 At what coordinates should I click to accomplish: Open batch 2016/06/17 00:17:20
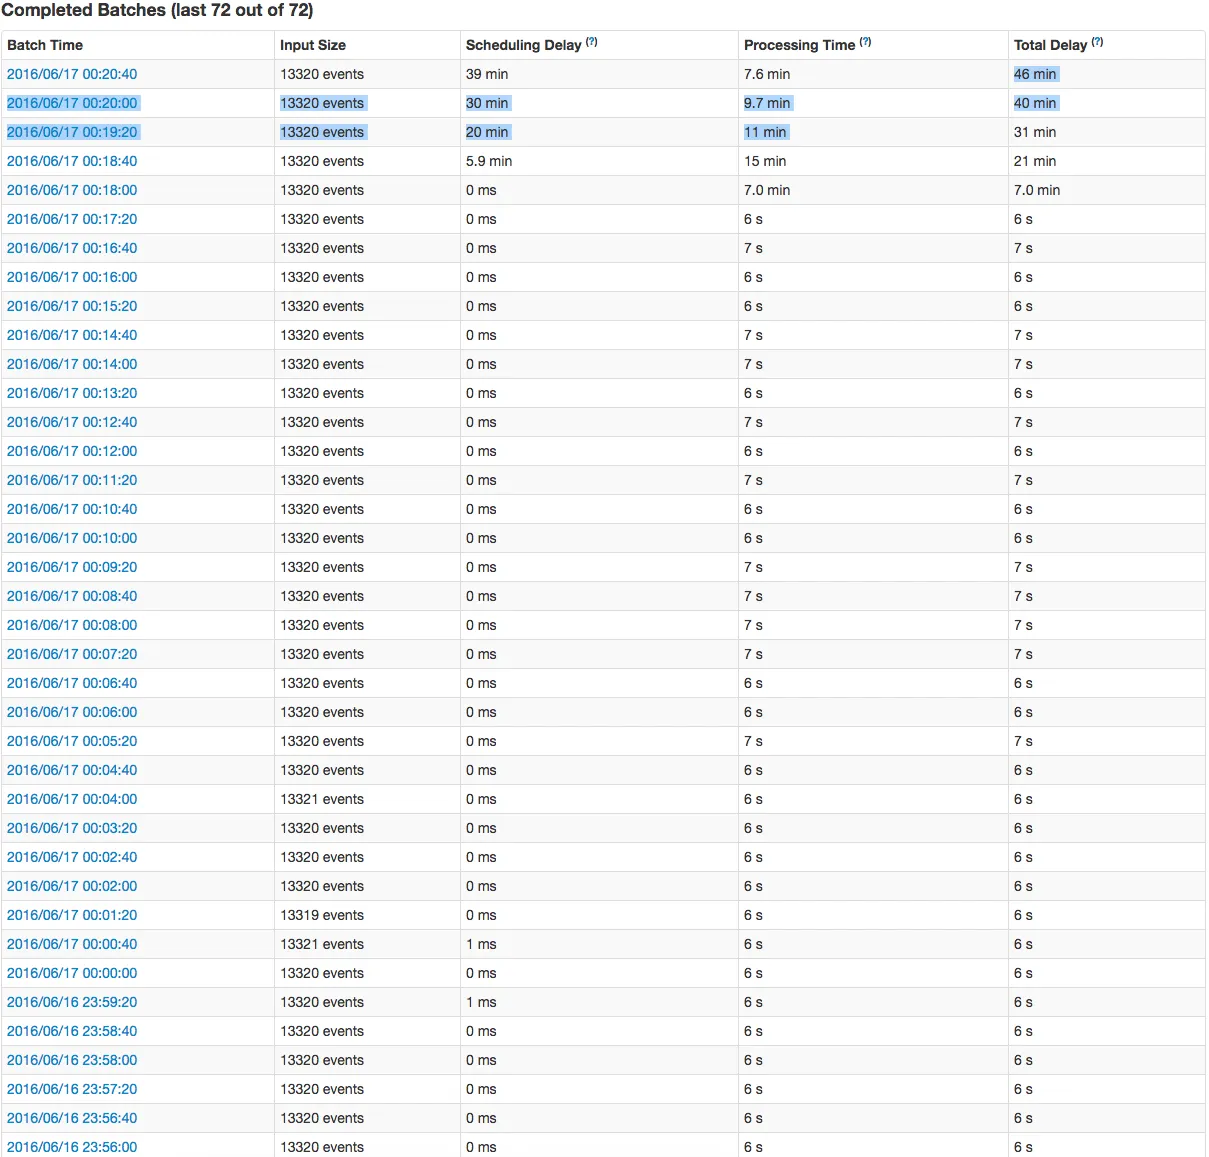click(72, 219)
